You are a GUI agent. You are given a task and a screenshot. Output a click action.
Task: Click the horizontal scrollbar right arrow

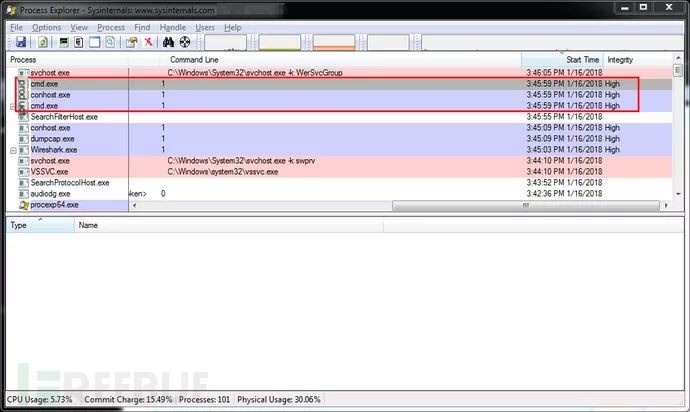pyautogui.click(x=666, y=206)
